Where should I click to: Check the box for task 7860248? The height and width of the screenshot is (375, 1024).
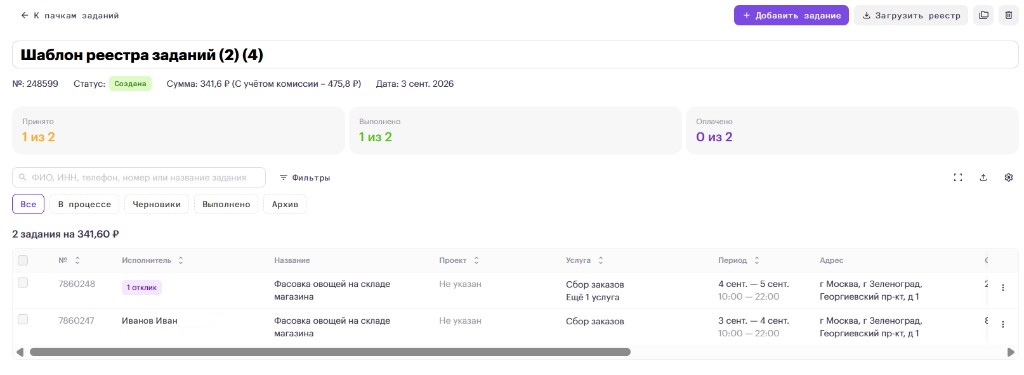tap(23, 282)
